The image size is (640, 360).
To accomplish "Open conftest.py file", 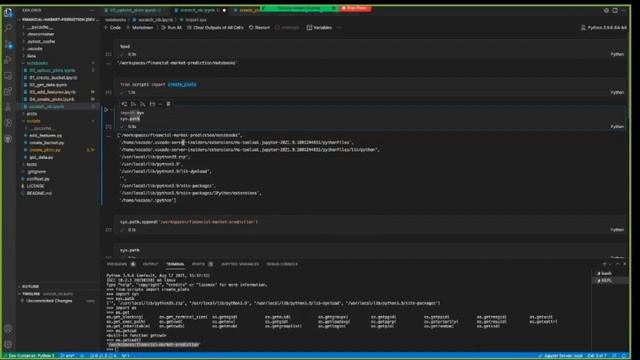I will click(x=38, y=179).
